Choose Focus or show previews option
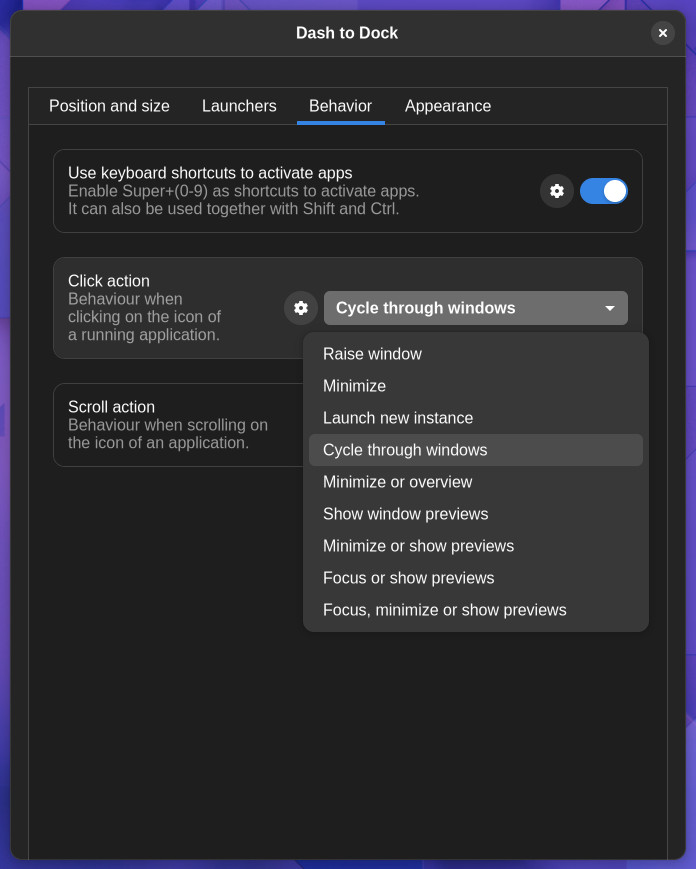The width and height of the screenshot is (696, 869). click(x=475, y=578)
